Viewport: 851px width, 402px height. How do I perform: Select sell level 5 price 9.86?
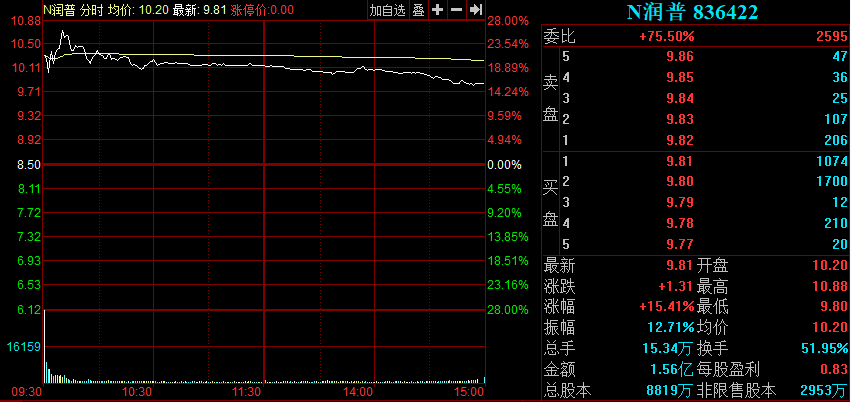682,56
